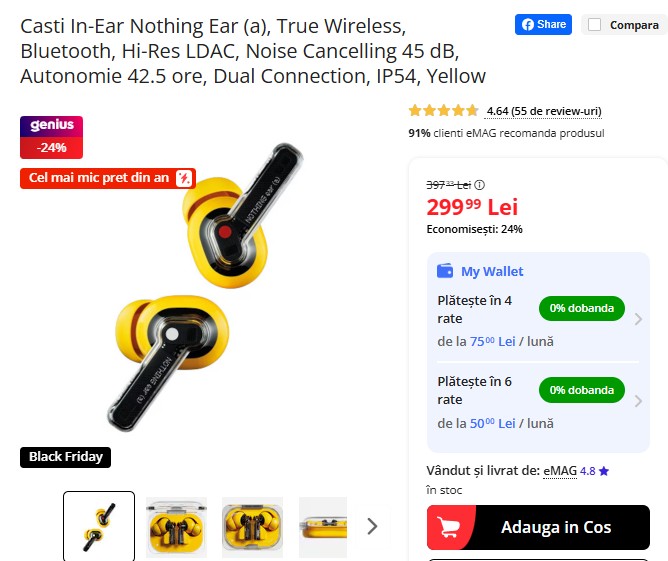Viewport: 668px width, 561px height.
Task: Expand the 4 rate payment option chevron
Action: click(x=638, y=319)
